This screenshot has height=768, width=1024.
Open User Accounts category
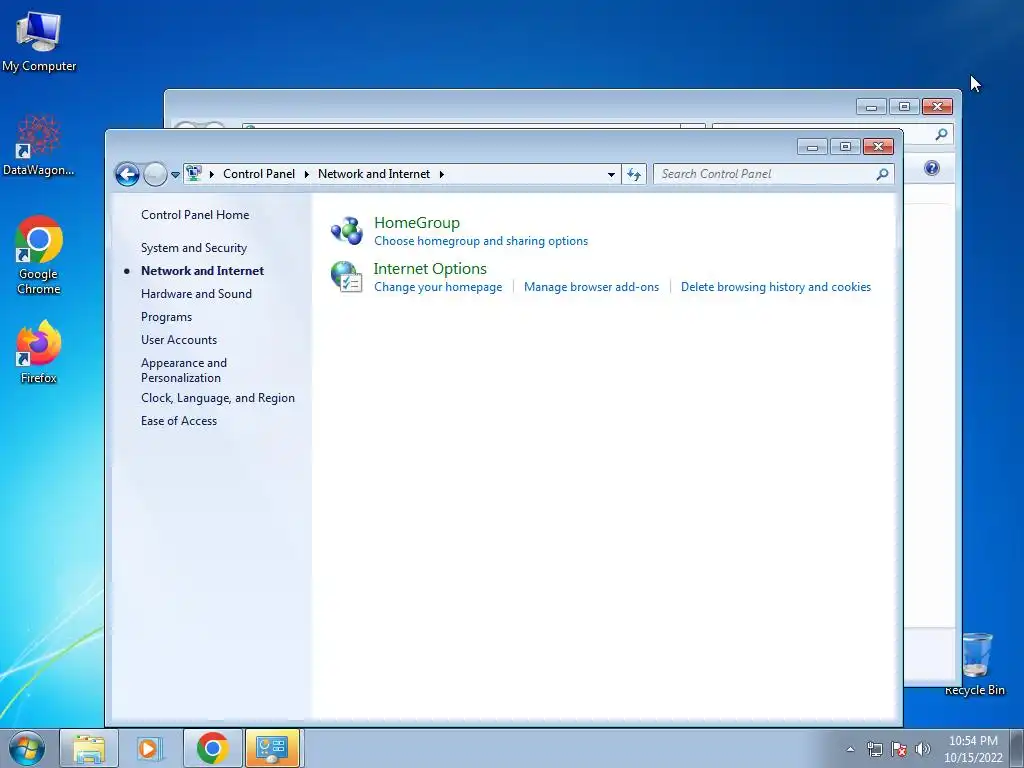click(179, 340)
